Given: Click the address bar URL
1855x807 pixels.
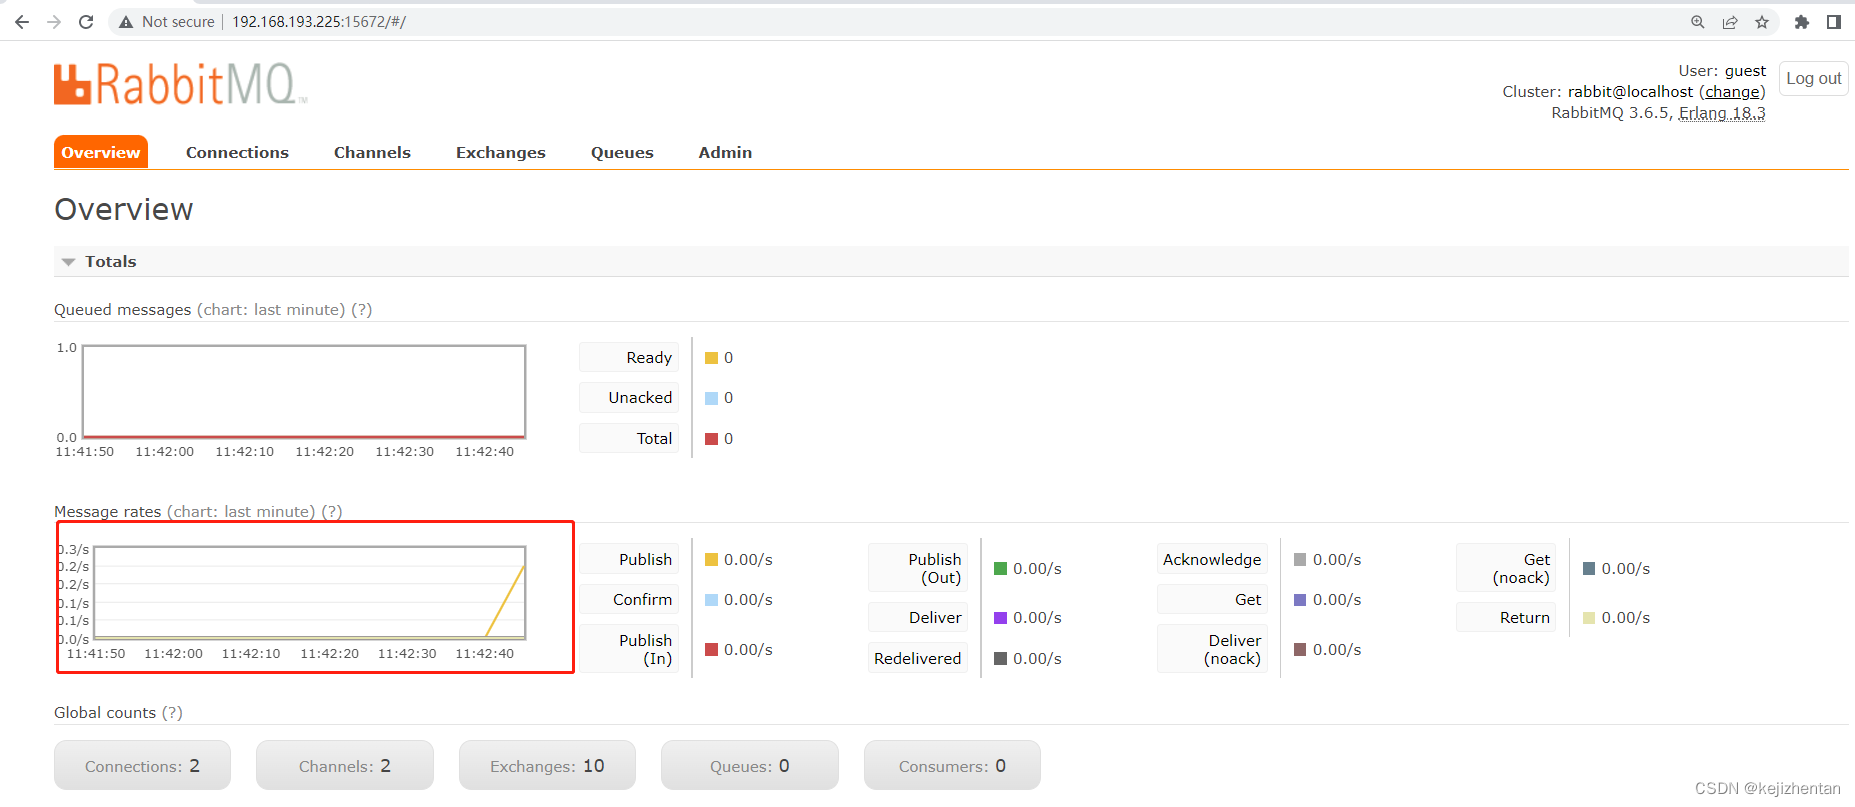Looking at the screenshot, I should click(319, 22).
